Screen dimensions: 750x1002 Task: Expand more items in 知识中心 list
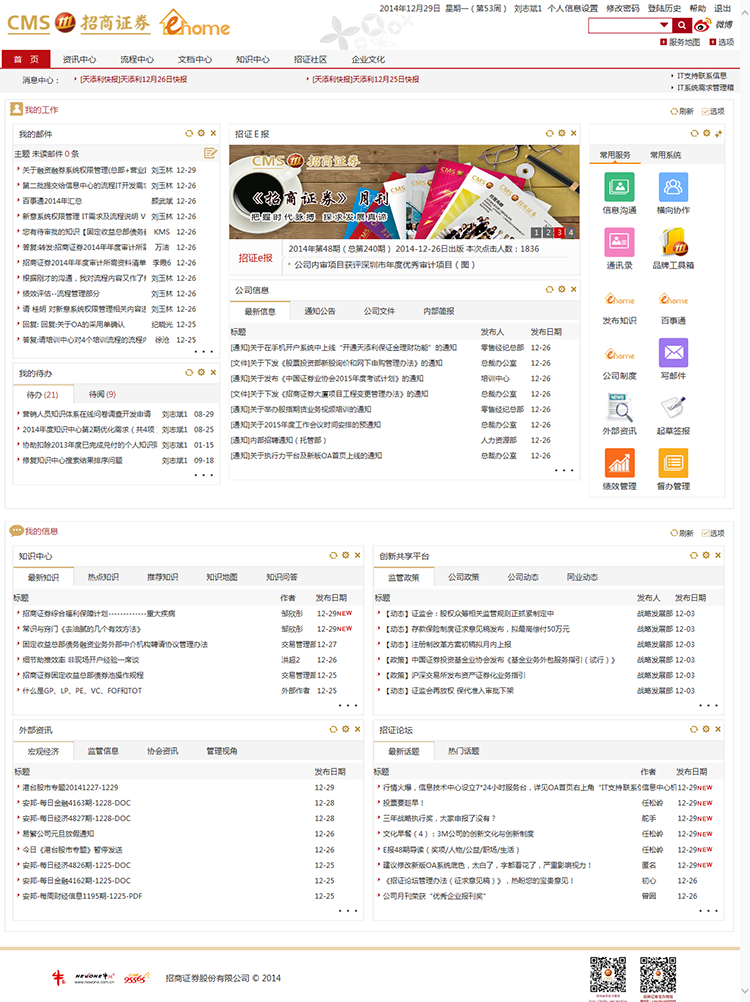[x=348, y=705]
